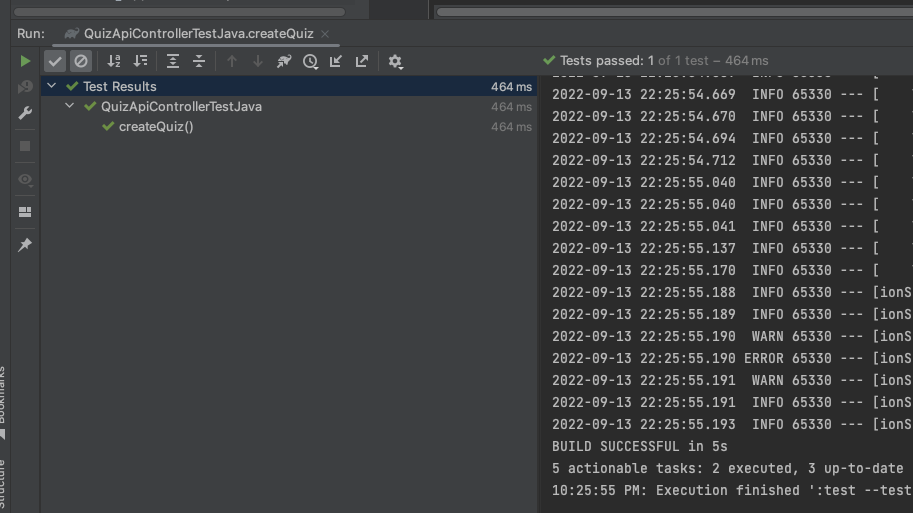Collapse the QuizApiControllerTestJava node
This screenshot has width=913, height=513.
pyautogui.click(x=70, y=106)
